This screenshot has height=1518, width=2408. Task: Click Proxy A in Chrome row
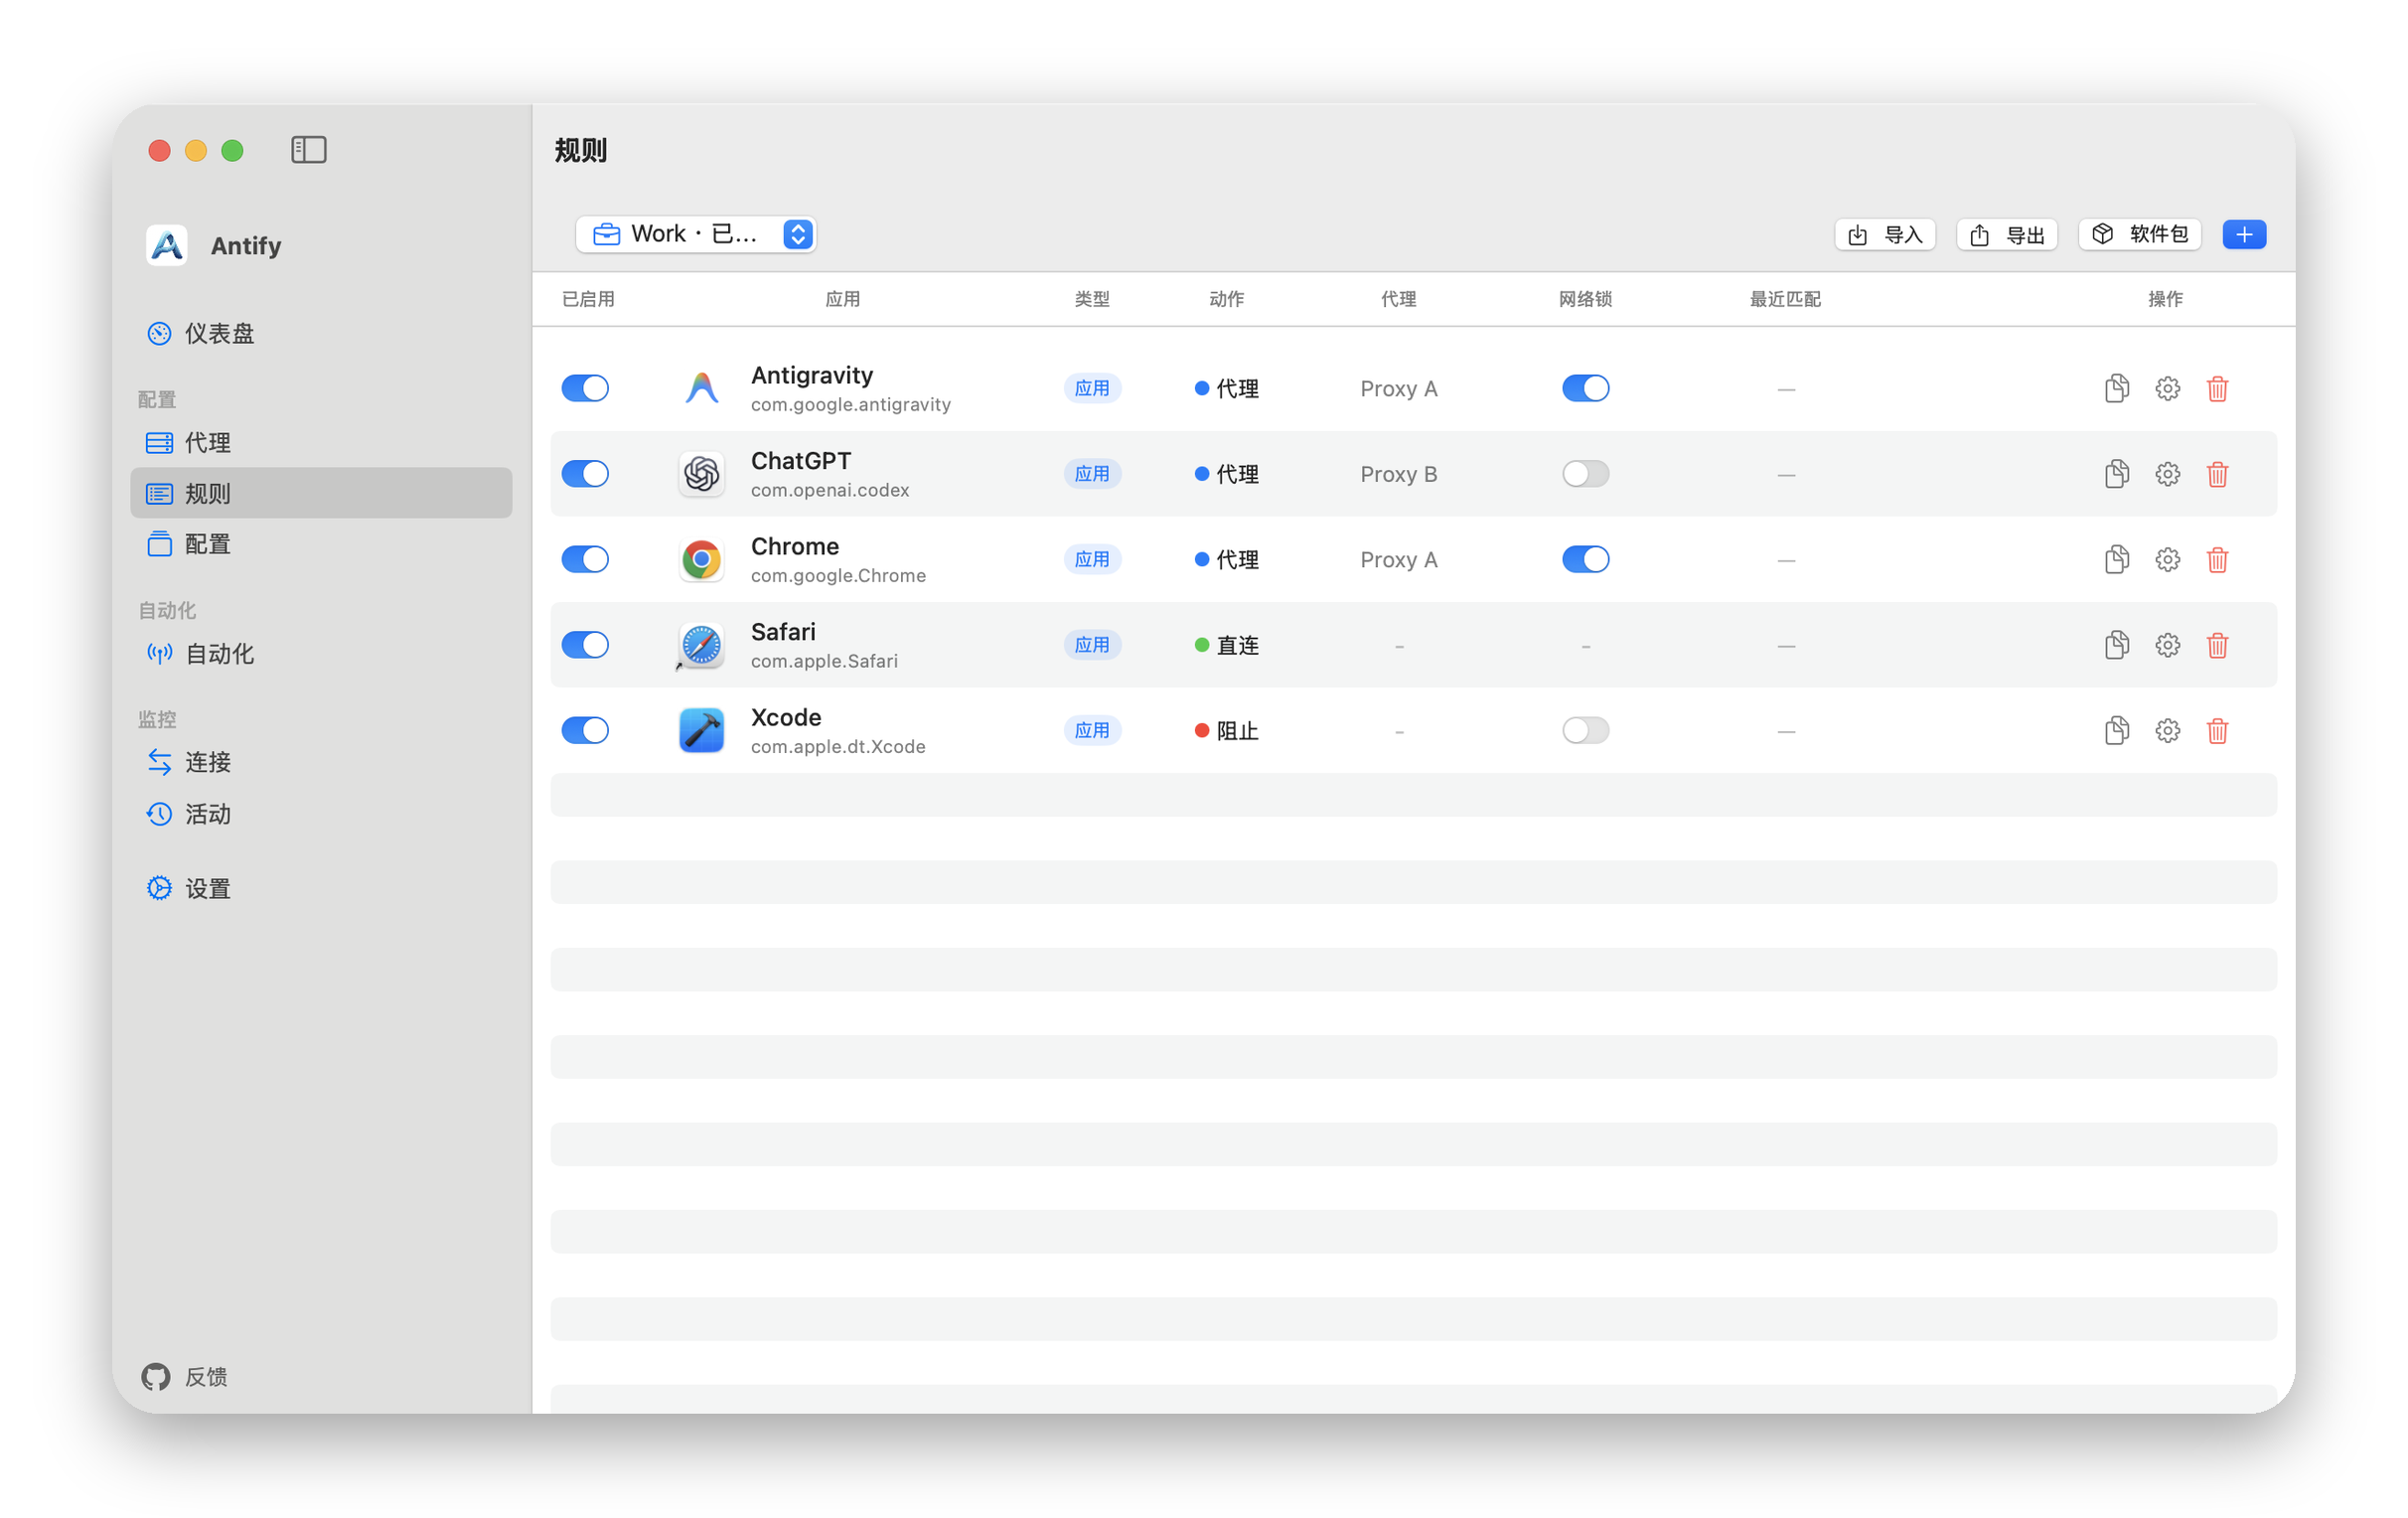click(1398, 560)
